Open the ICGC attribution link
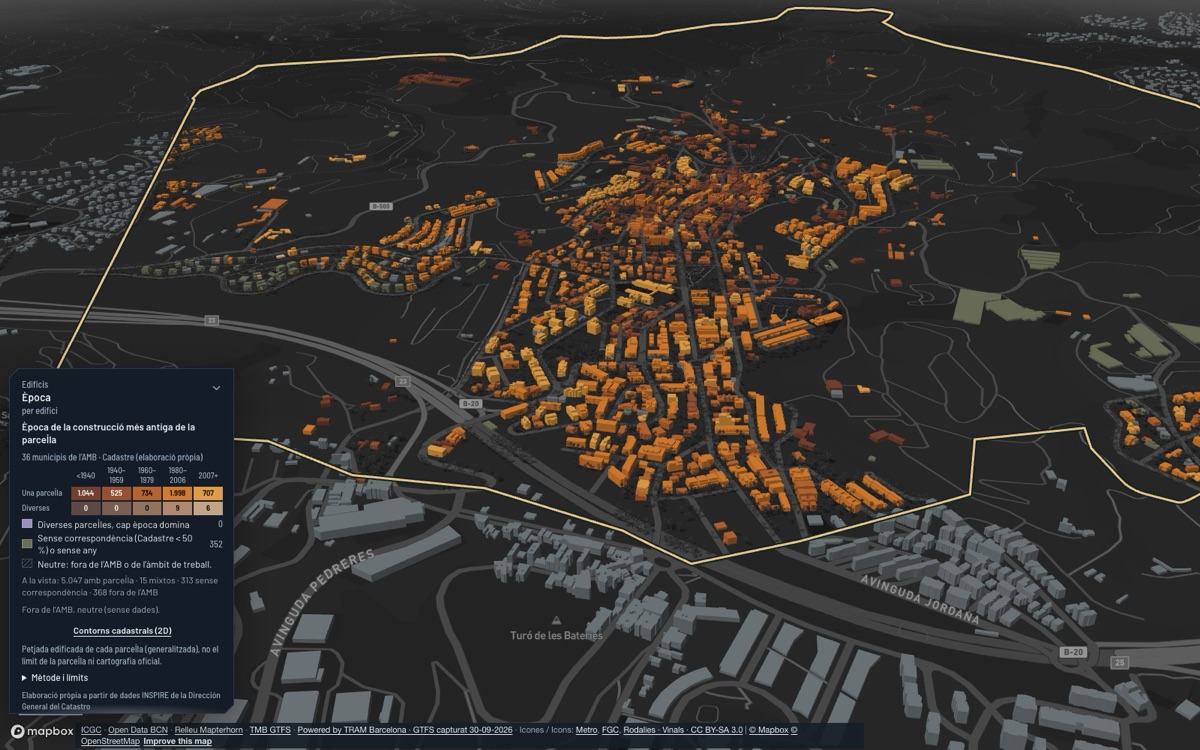1200x750 pixels. 91,730
